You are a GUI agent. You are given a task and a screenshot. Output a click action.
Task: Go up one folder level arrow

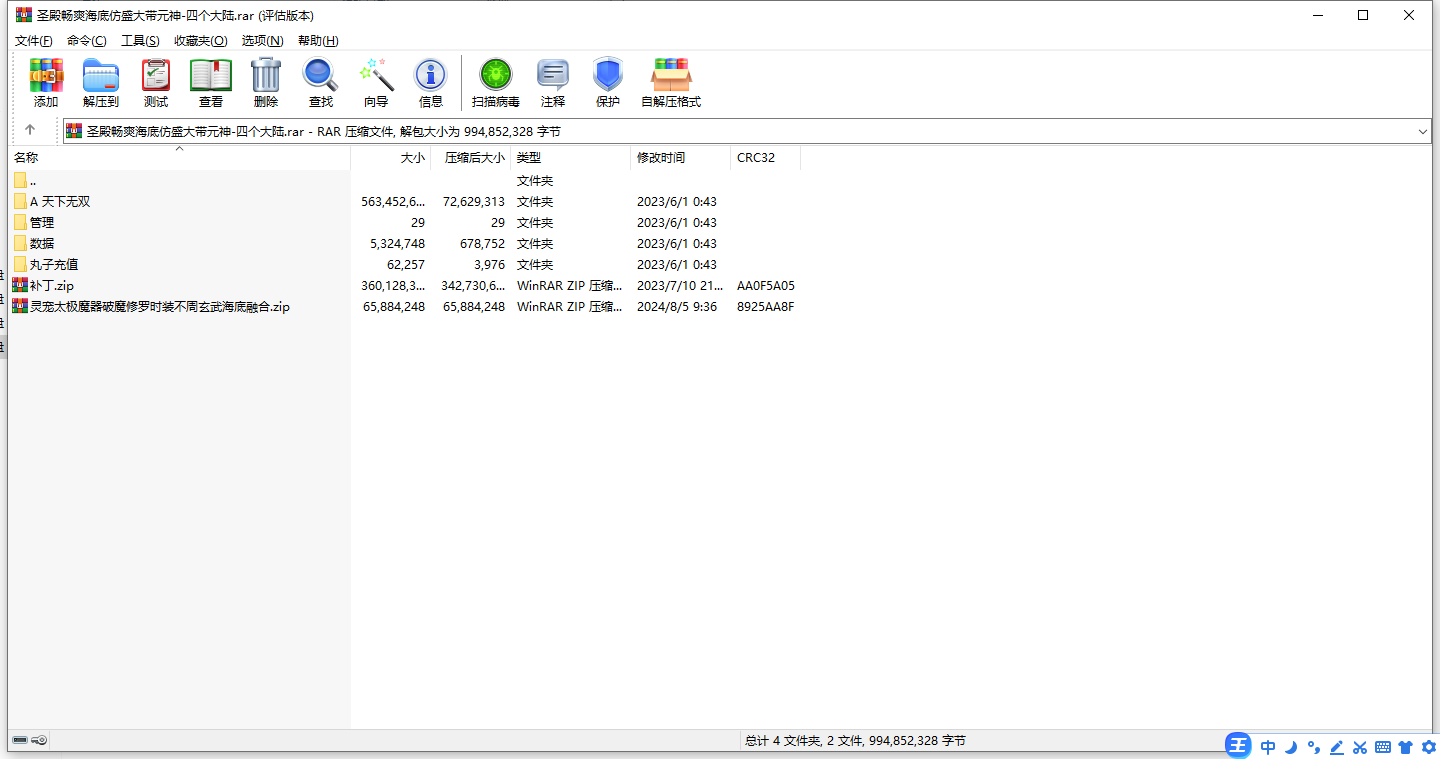(30, 130)
